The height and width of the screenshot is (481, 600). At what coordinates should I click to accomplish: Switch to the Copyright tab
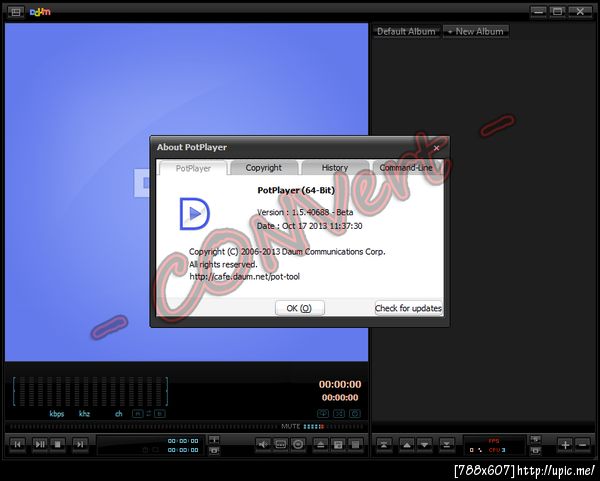pyautogui.click(x=264, y=168)
